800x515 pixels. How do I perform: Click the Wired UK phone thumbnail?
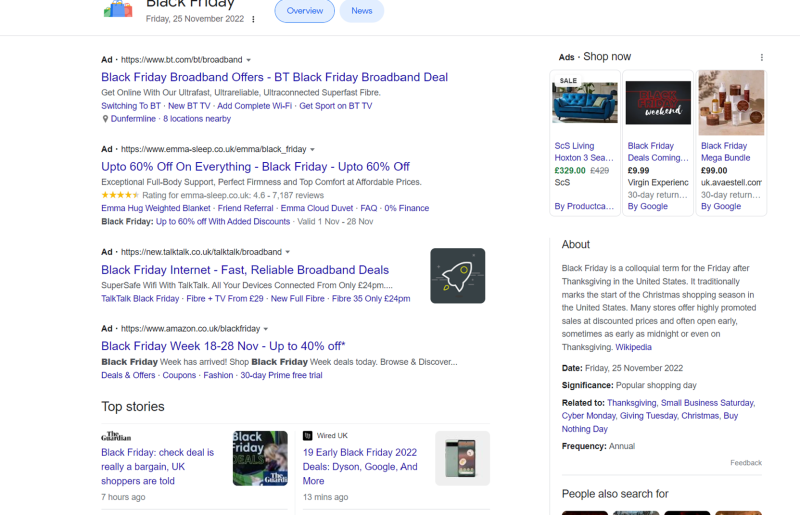pyautogui.click(x=462, y=458)
